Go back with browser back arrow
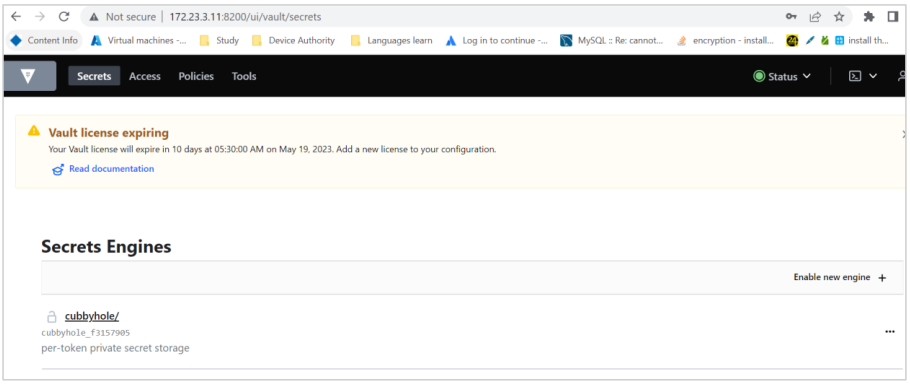 16,17
